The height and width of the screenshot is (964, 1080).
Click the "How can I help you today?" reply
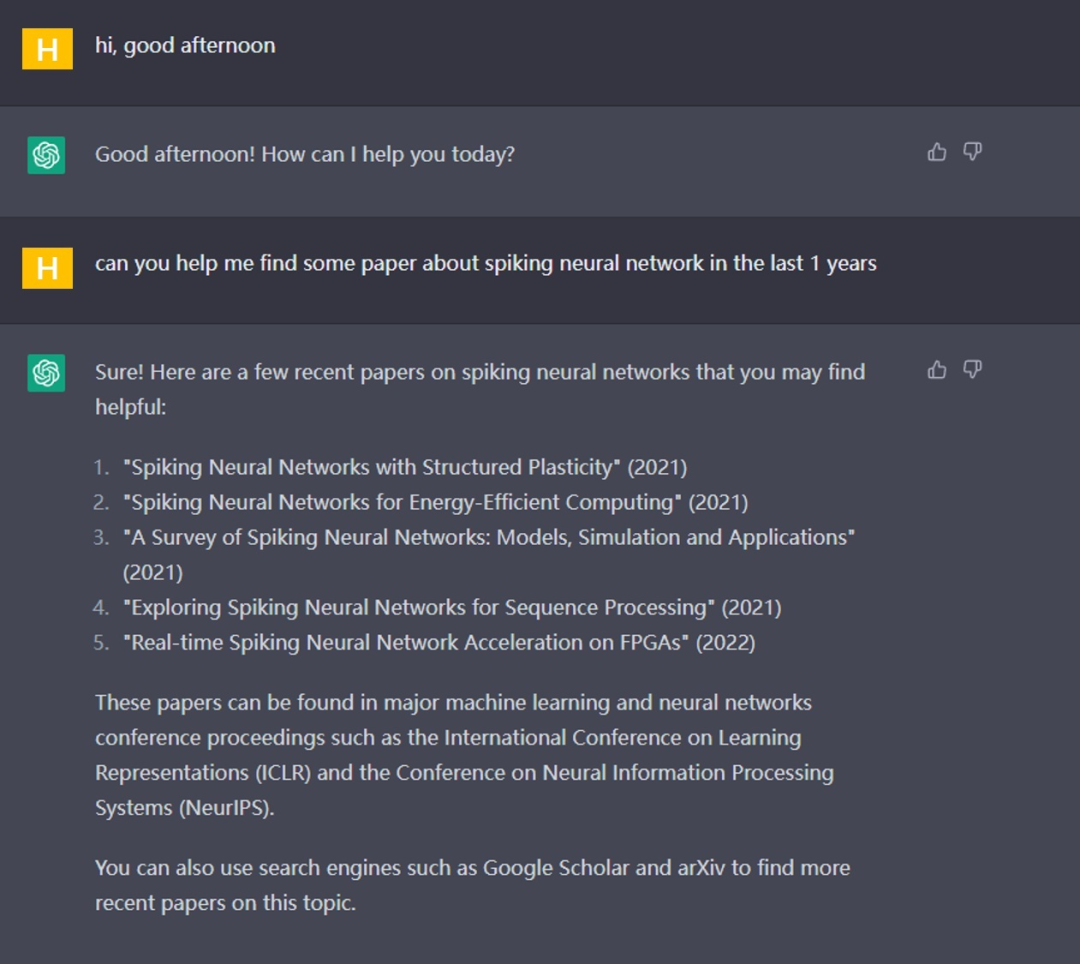click(x=305, y=155)
